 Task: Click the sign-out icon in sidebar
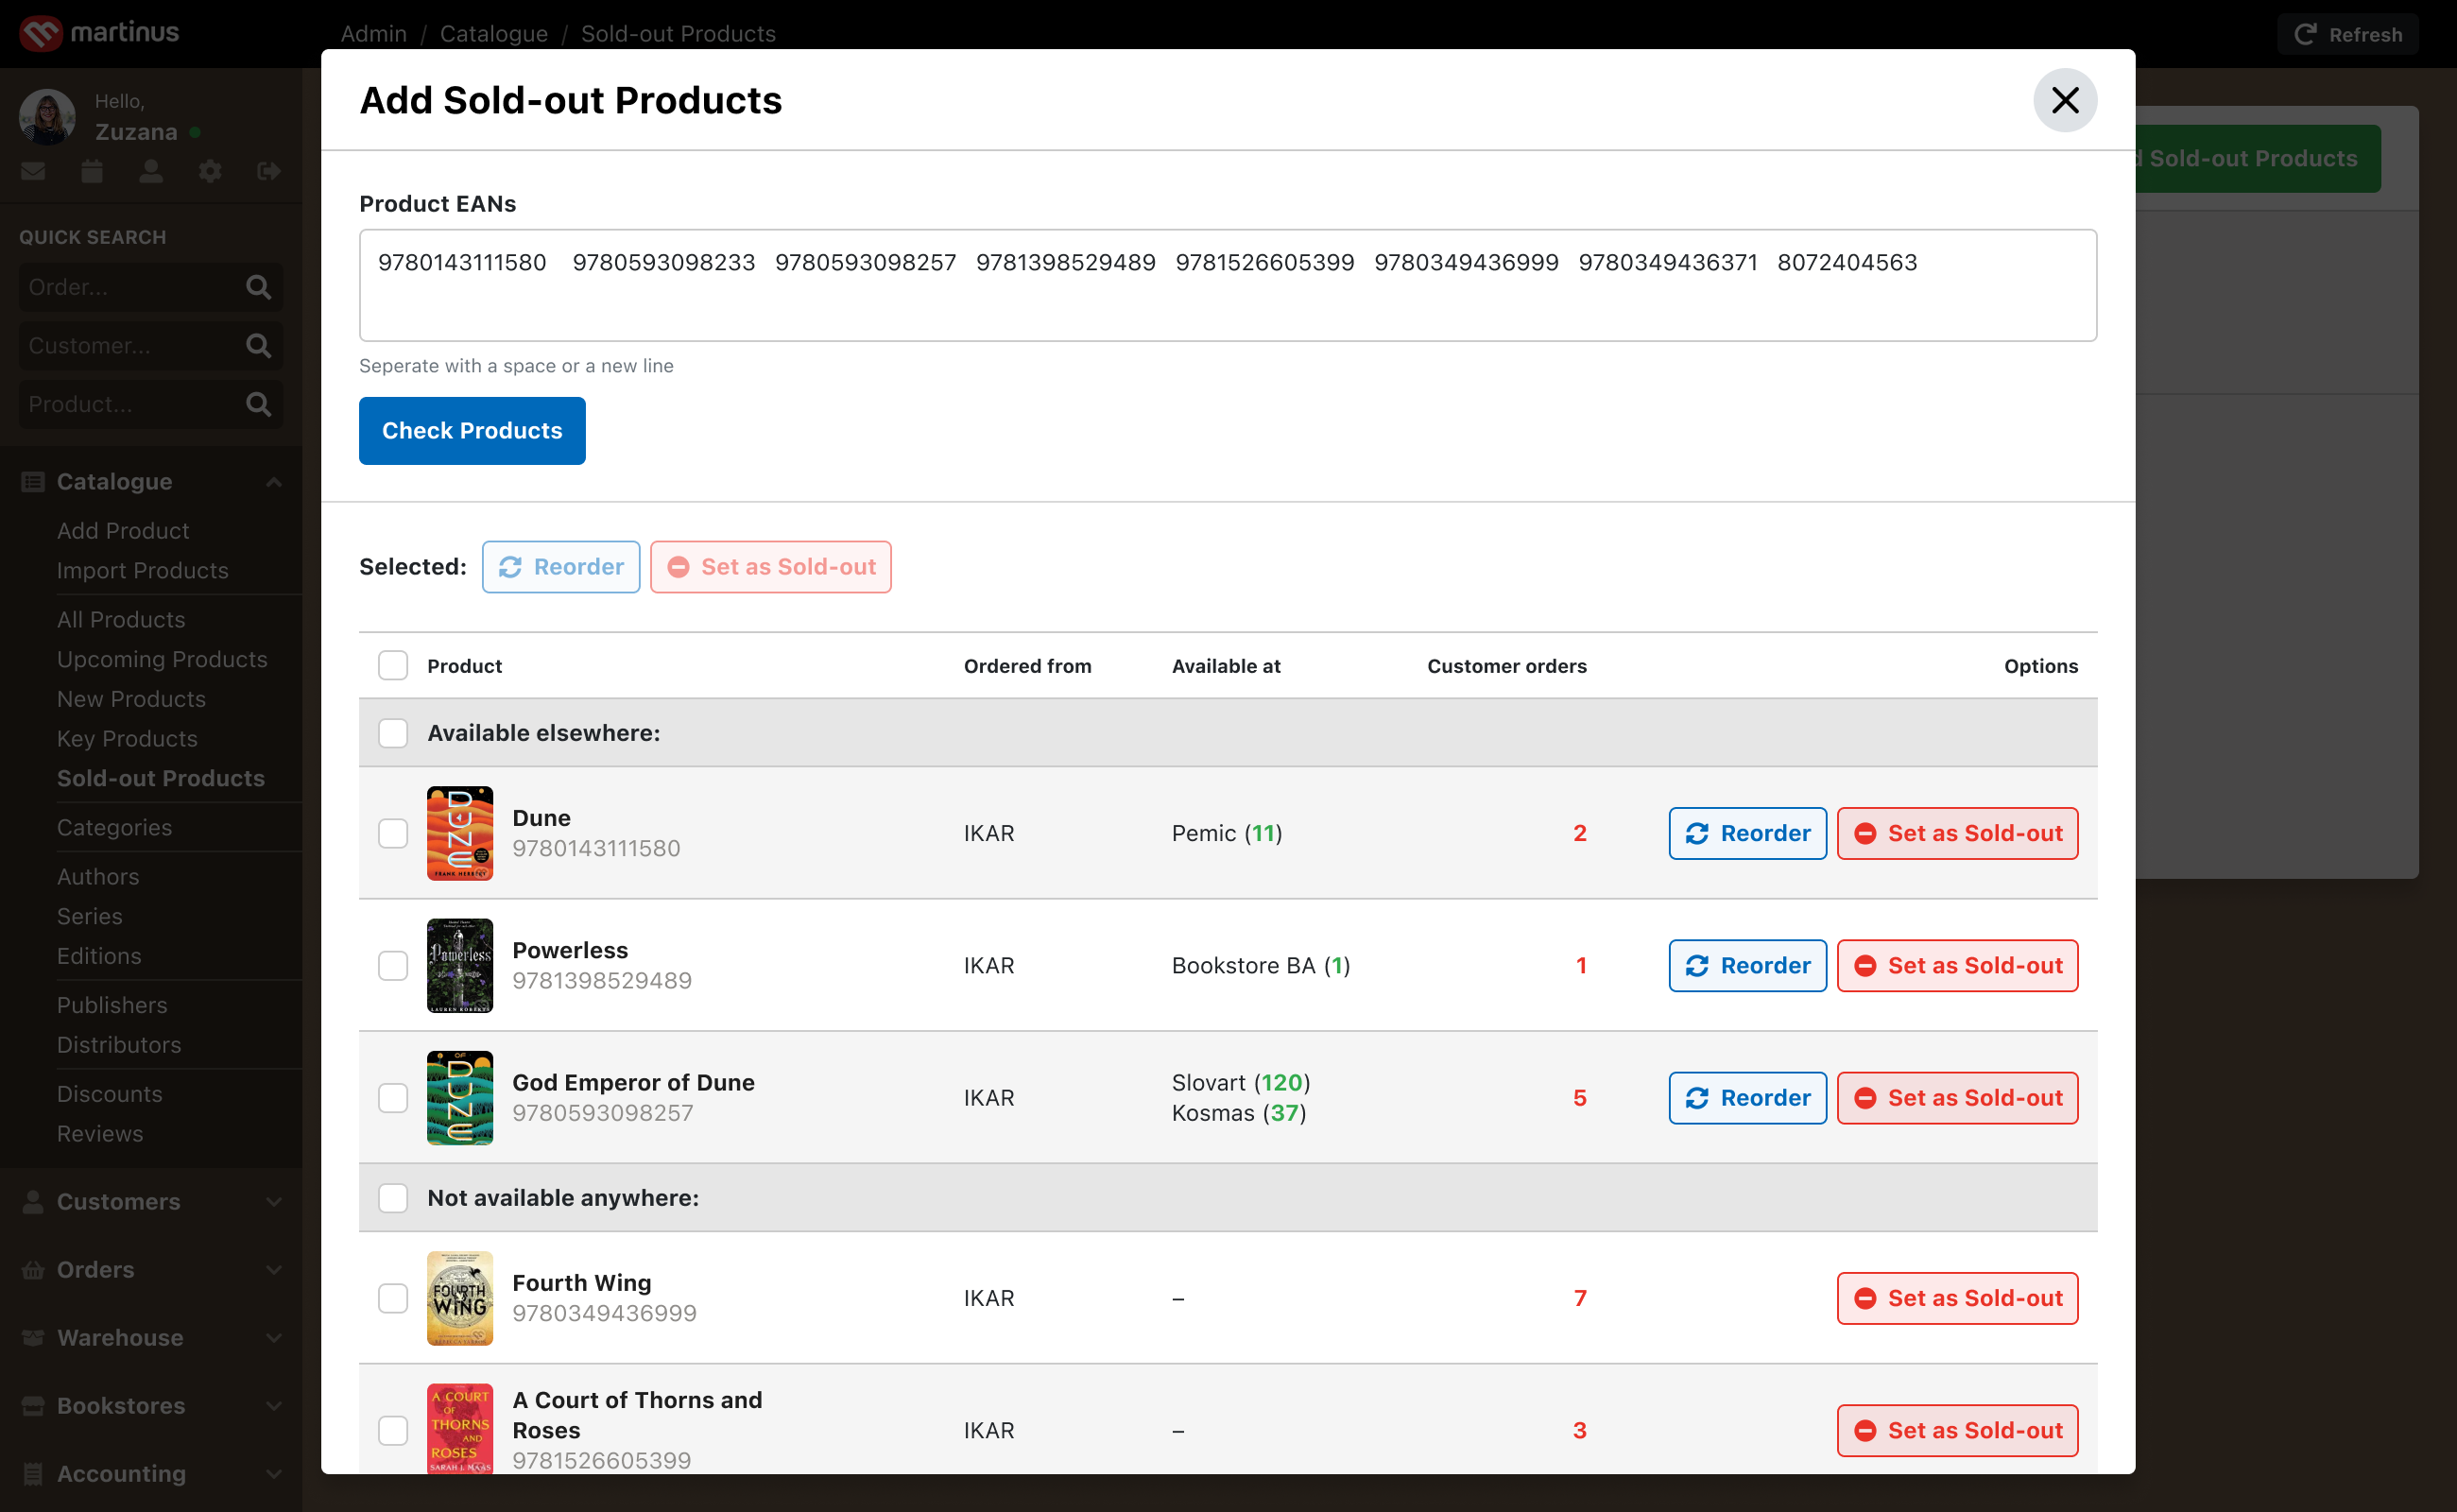(x=269, y=171)
